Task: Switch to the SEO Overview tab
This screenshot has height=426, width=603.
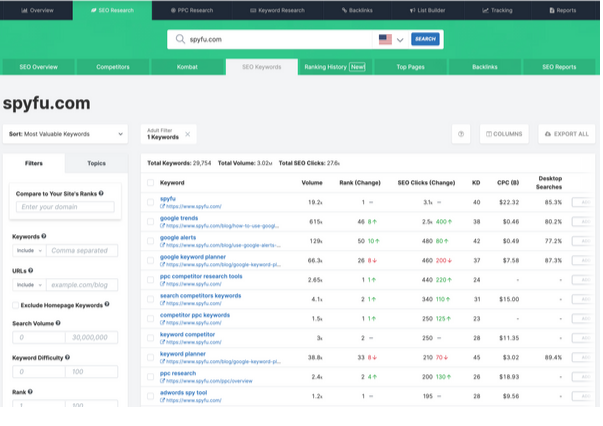Action: tap(38, 67)
